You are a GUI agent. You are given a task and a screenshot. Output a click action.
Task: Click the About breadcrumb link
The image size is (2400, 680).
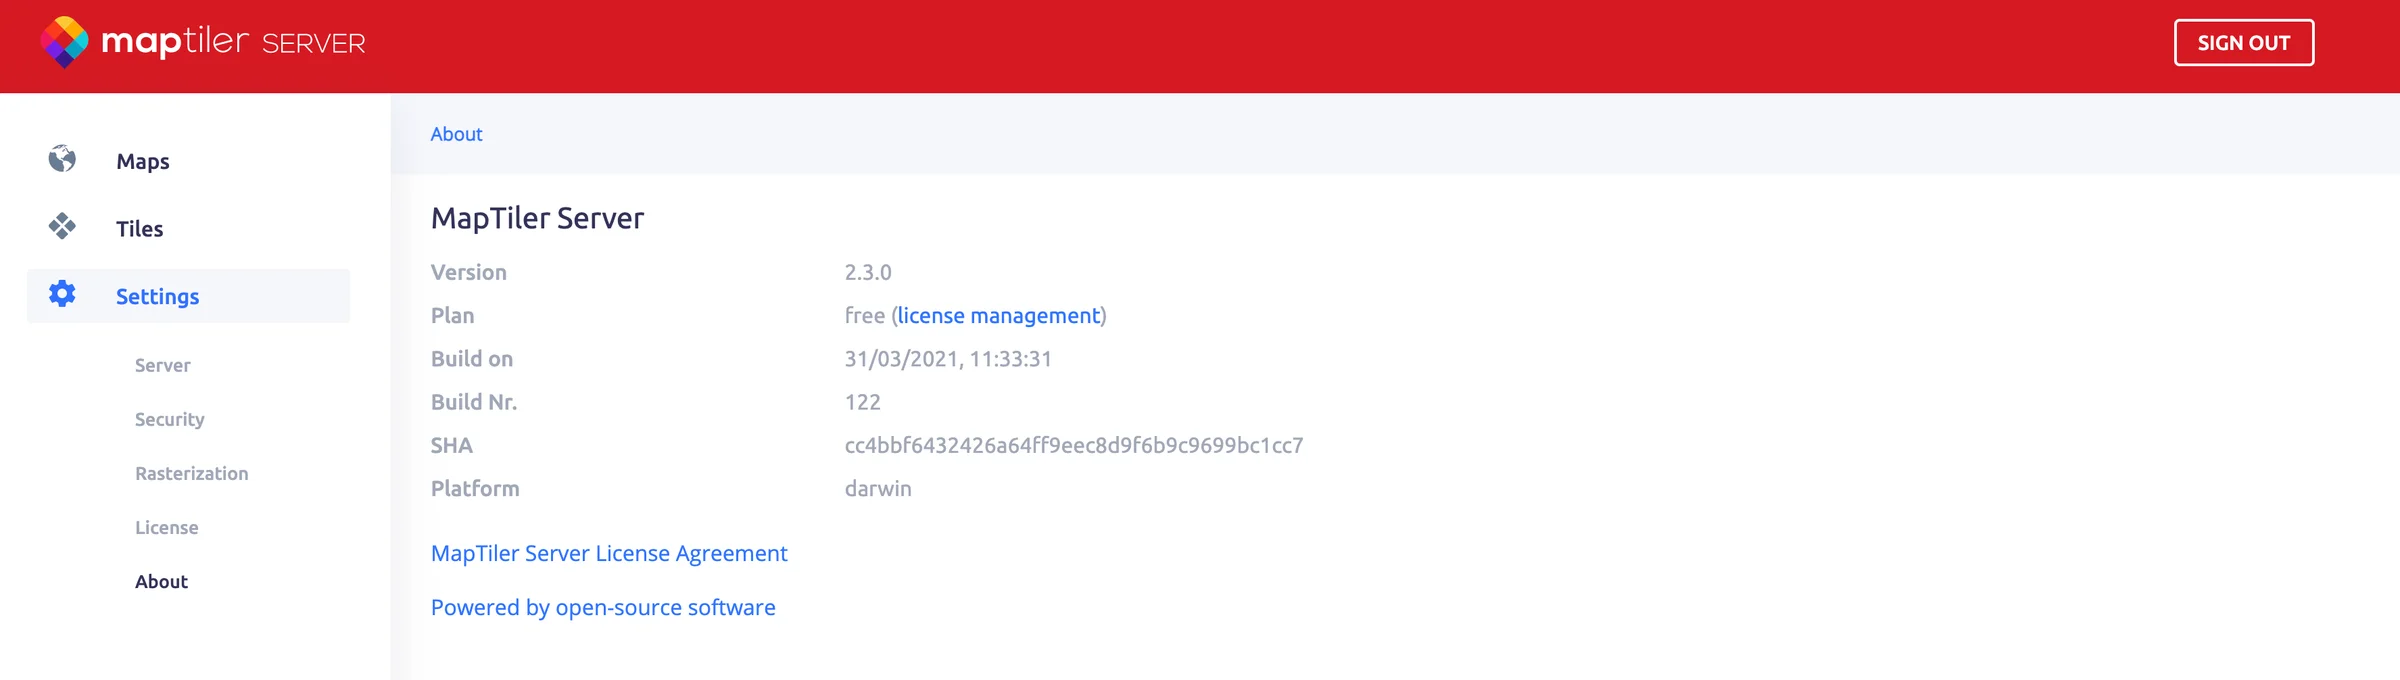[456, 134]
